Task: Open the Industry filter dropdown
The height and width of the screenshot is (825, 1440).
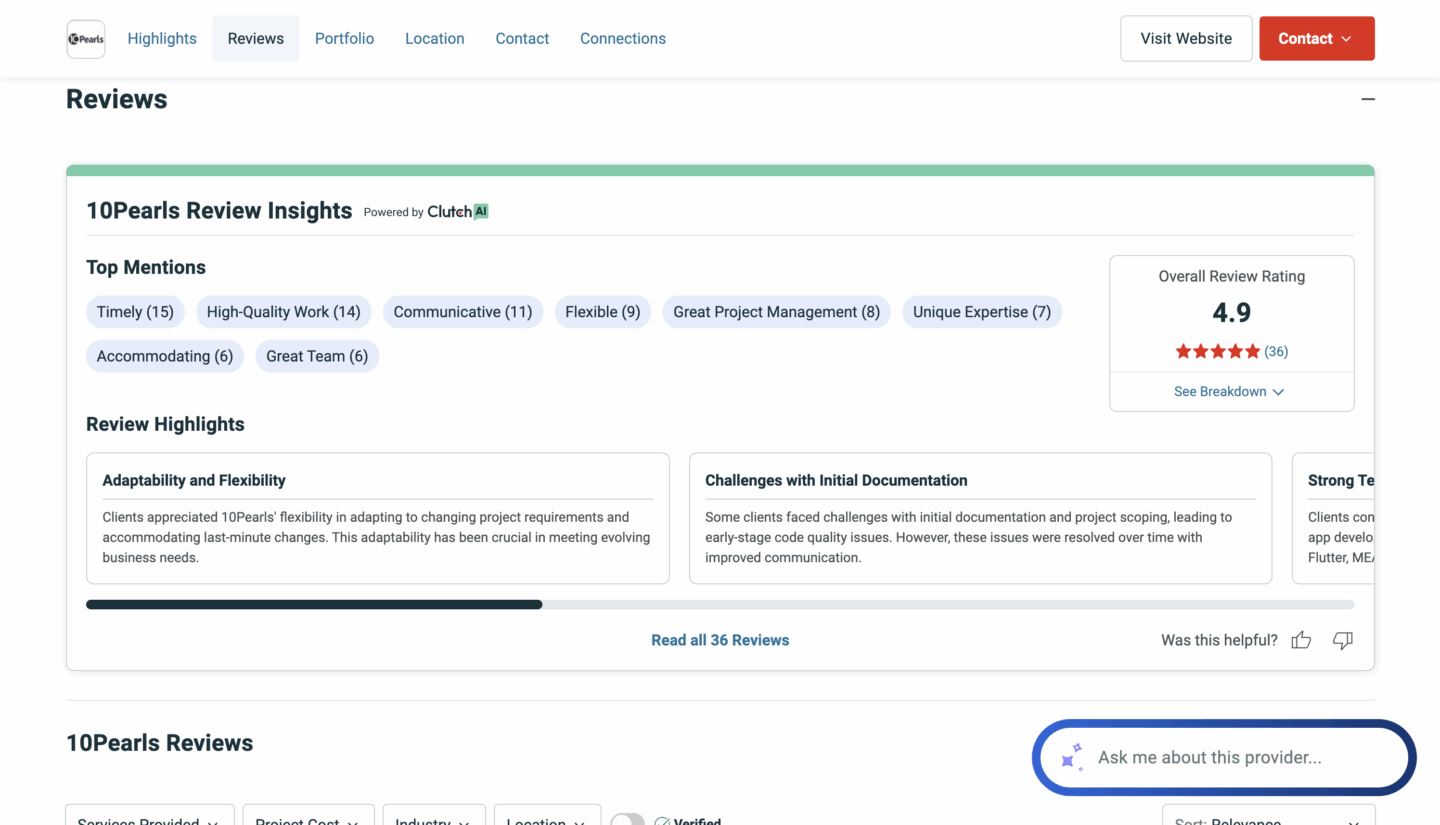Action: (x=434, y=815)
